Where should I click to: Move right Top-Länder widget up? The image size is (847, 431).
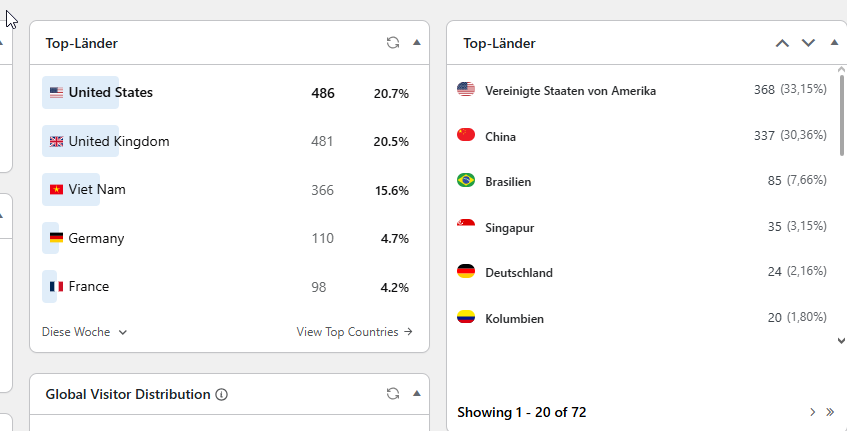point(782,43)
